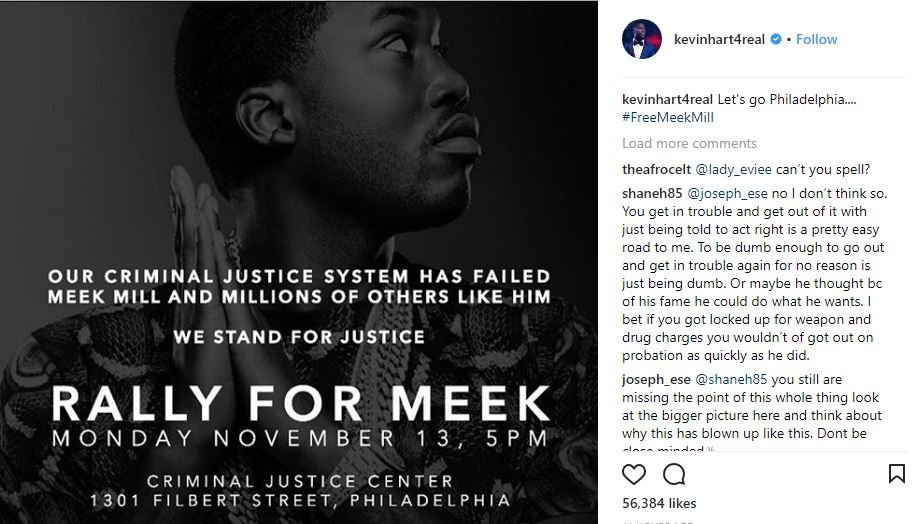Open kevinhart4real profile picture avatar

641,39
